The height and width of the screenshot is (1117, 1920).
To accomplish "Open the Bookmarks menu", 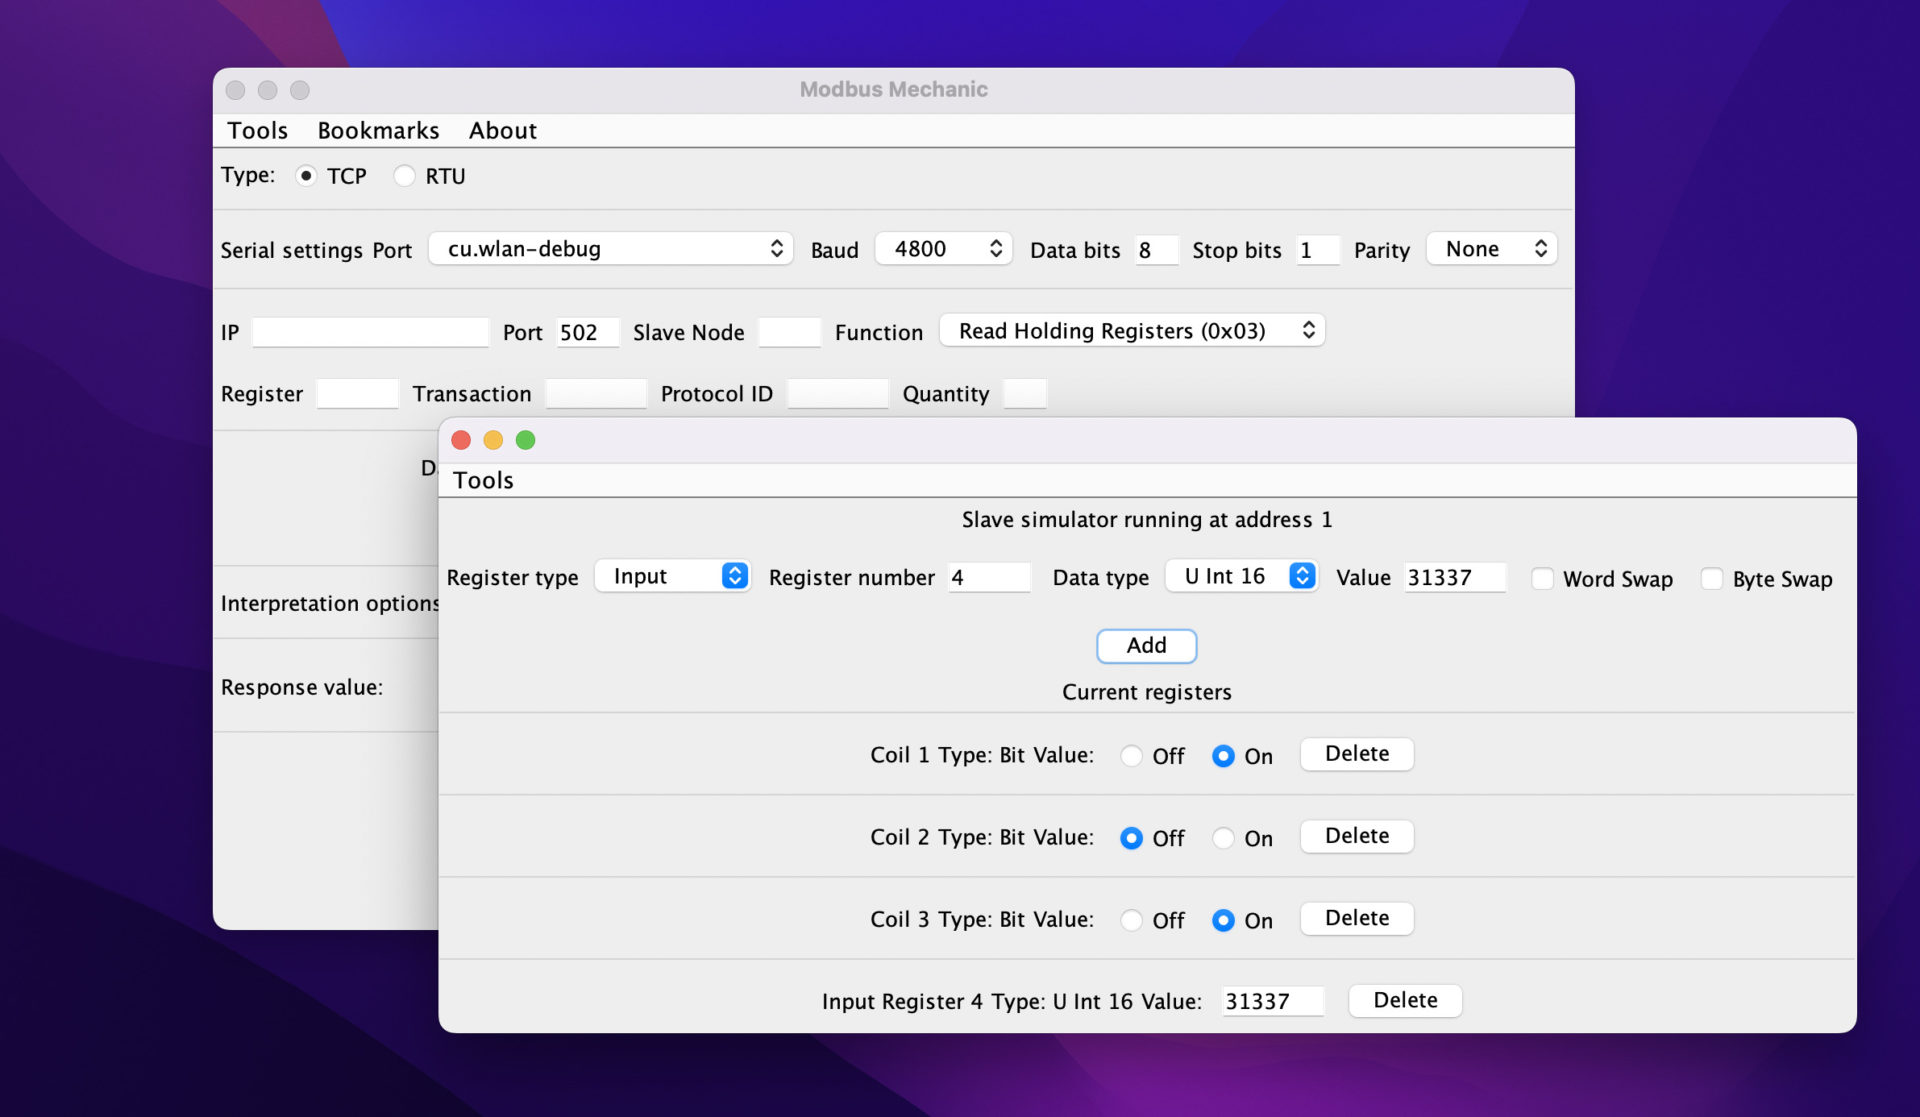I will pos(378,131).
